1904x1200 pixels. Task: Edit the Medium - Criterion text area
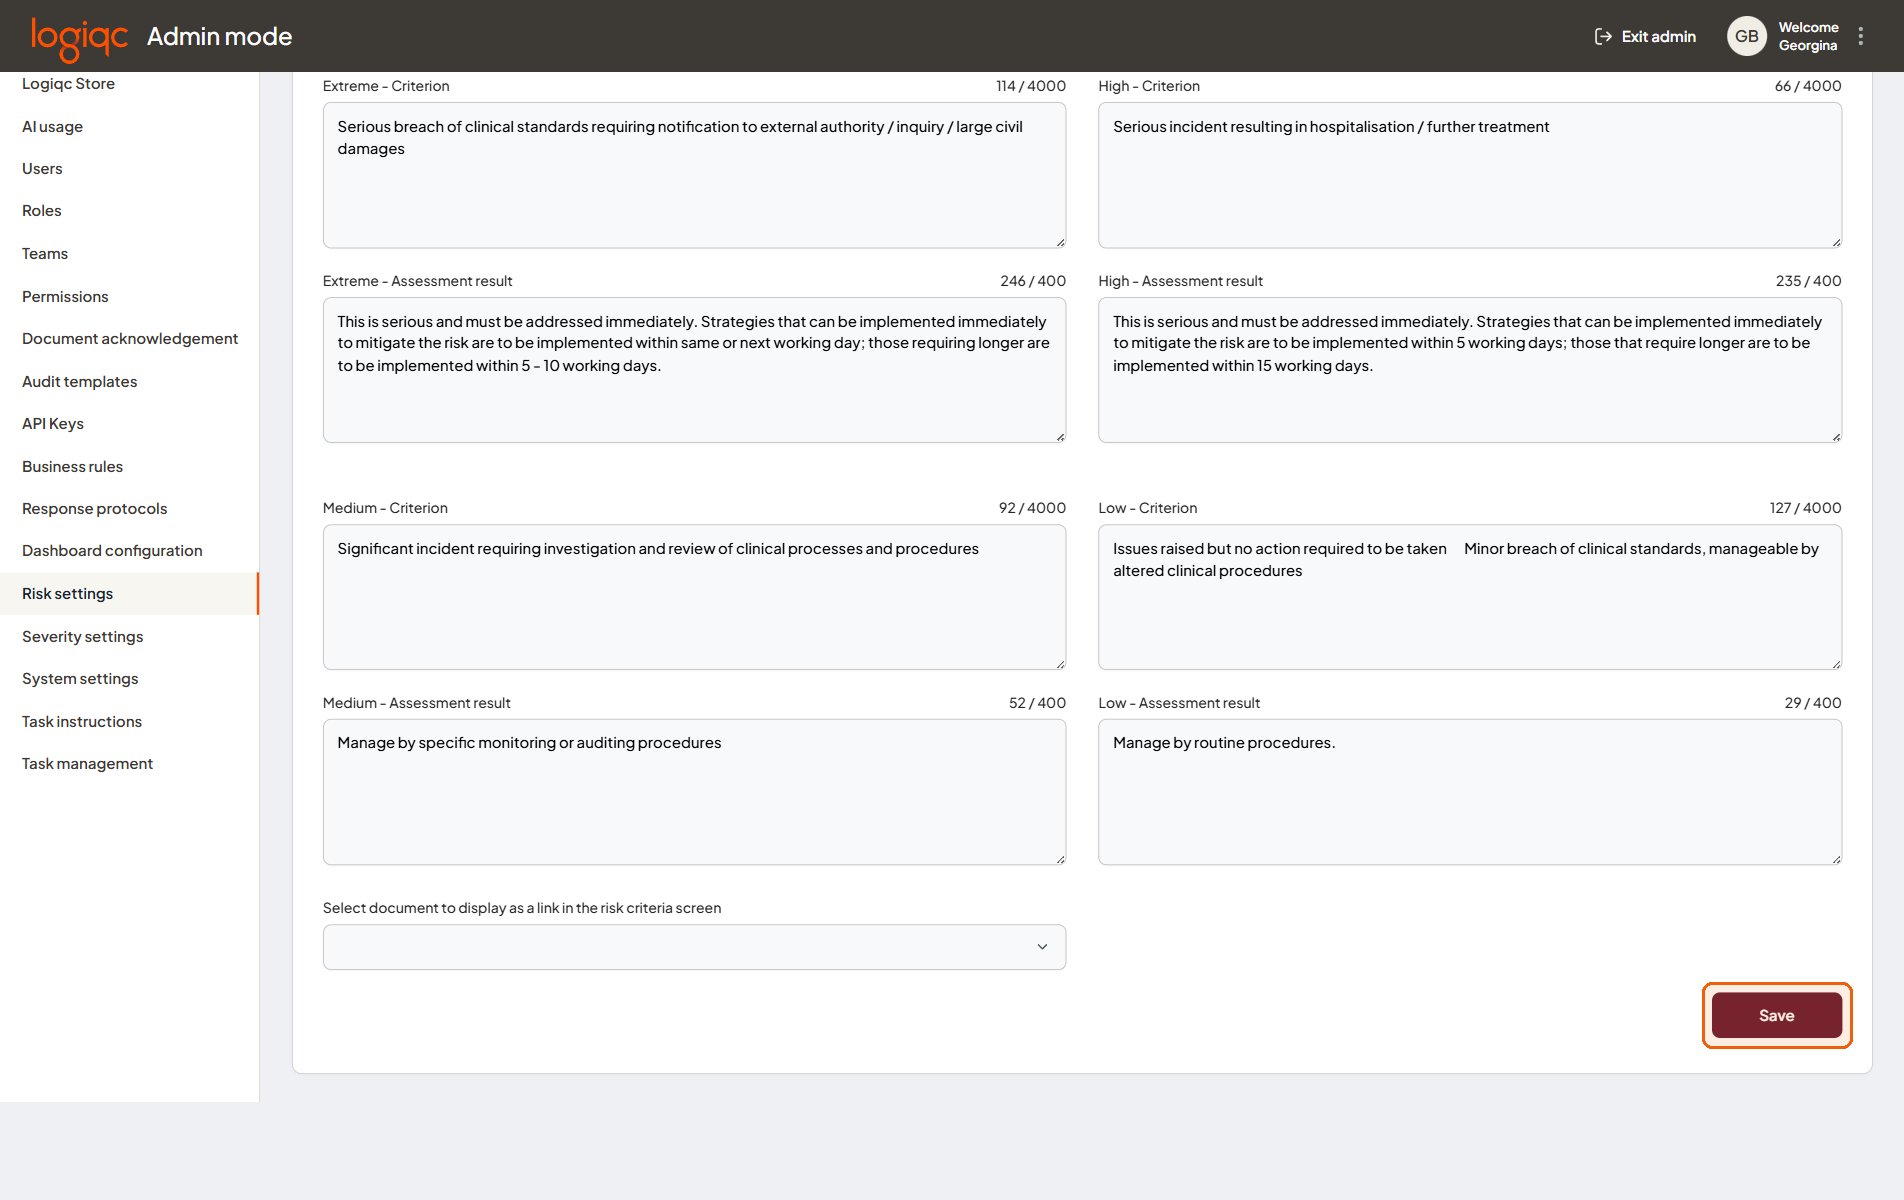[x=694, y=597]
